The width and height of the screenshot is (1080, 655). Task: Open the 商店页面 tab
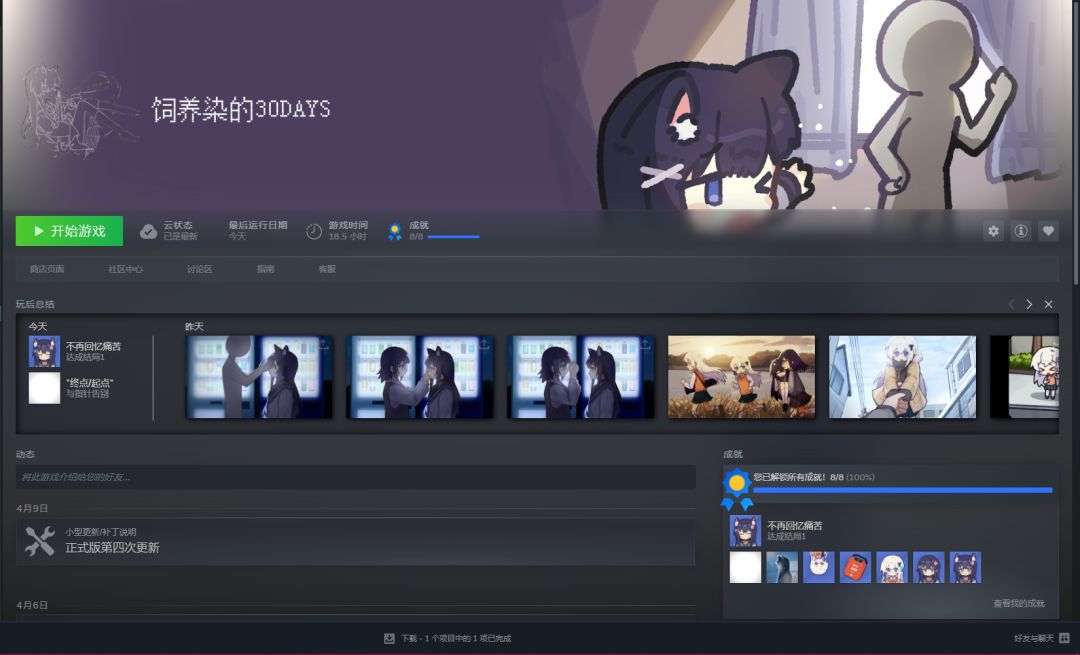point(47,269)
